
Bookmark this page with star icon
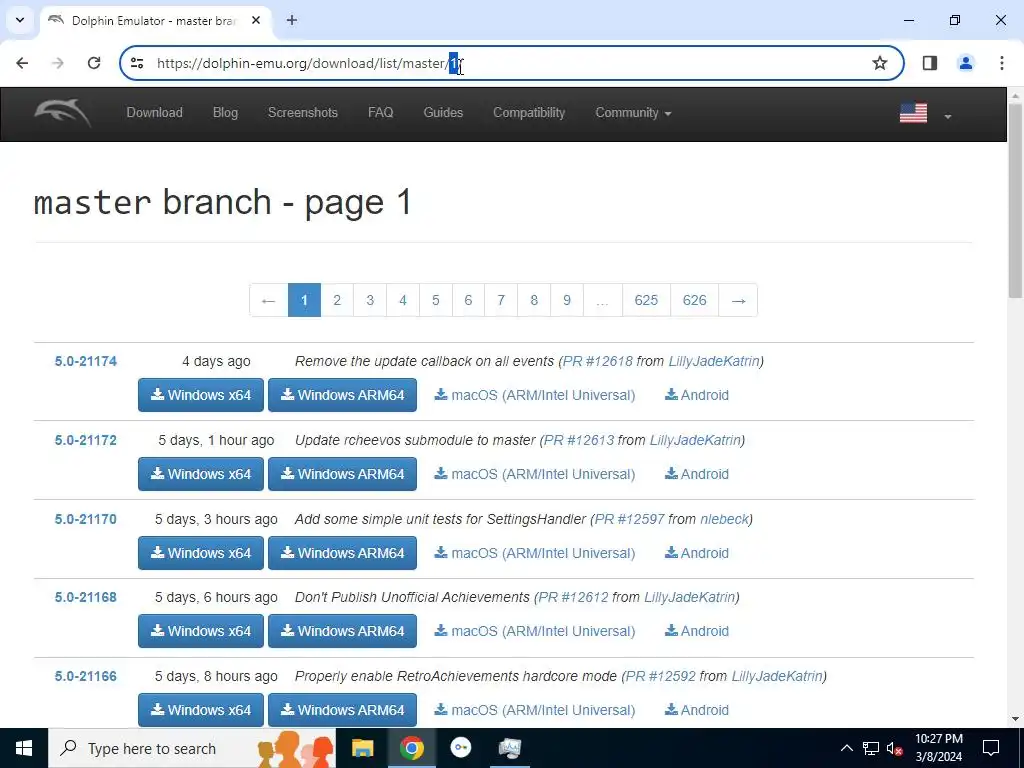(880, 63)
